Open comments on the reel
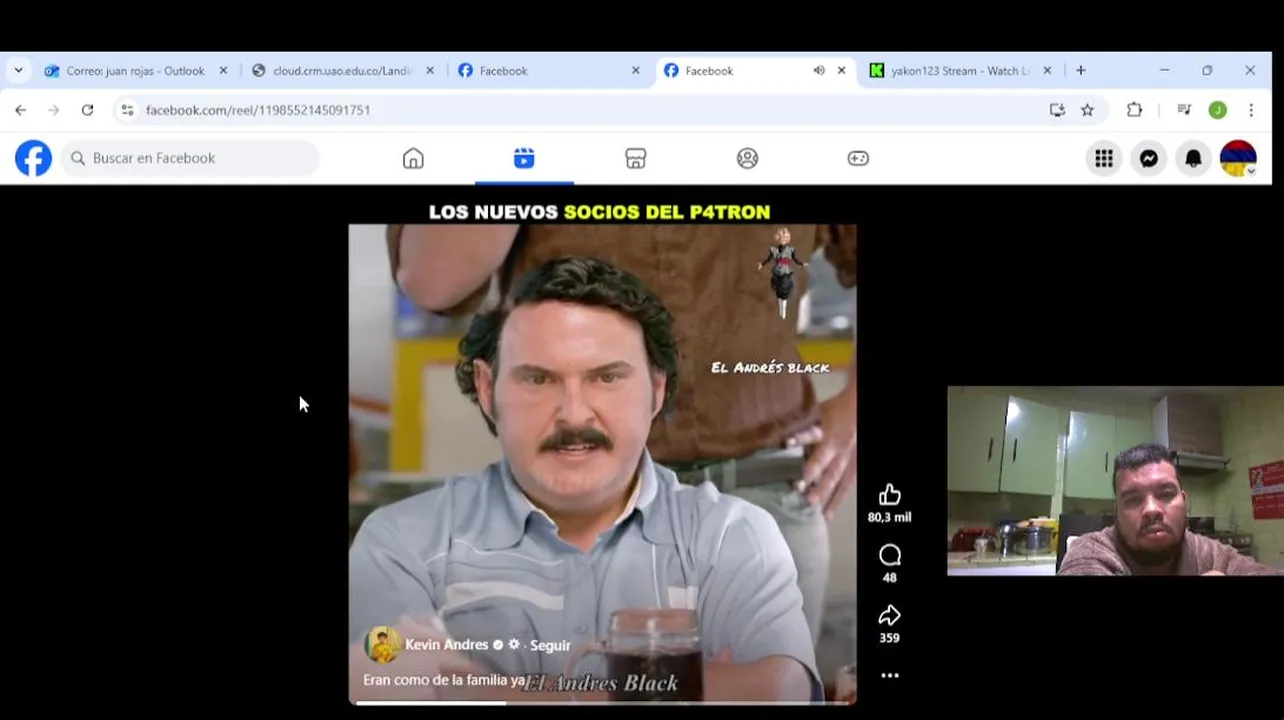The width and height of the screenshot is (1284, 720). tap(889, 555)
